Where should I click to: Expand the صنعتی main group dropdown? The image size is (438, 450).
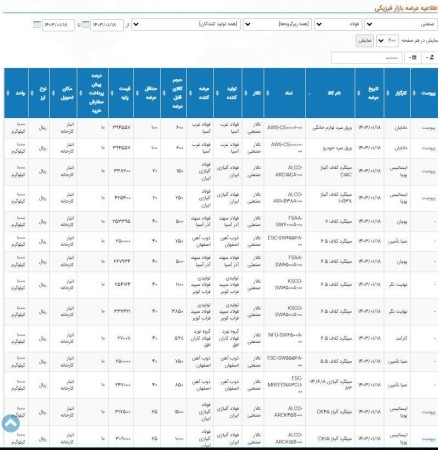click(x=401, y=24)
